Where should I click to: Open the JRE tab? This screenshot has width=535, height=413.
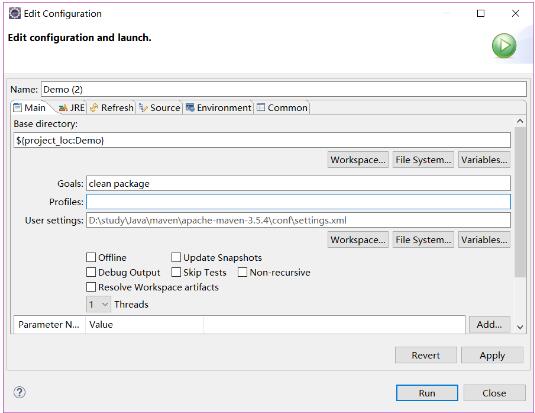click(71, 108)
